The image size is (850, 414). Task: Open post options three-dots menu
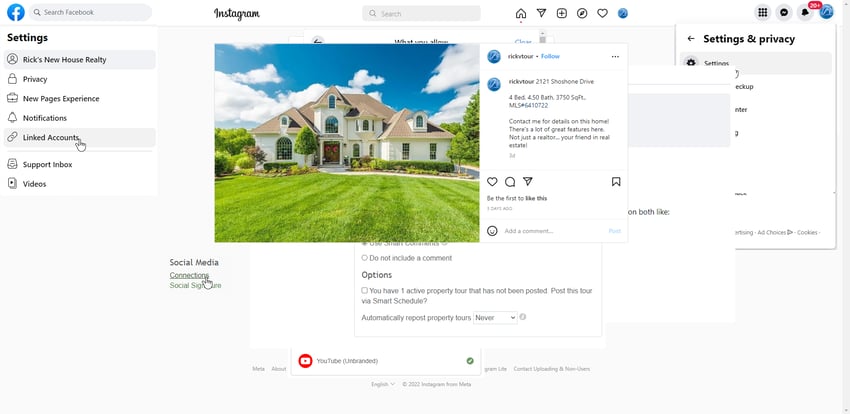point(615,56)
